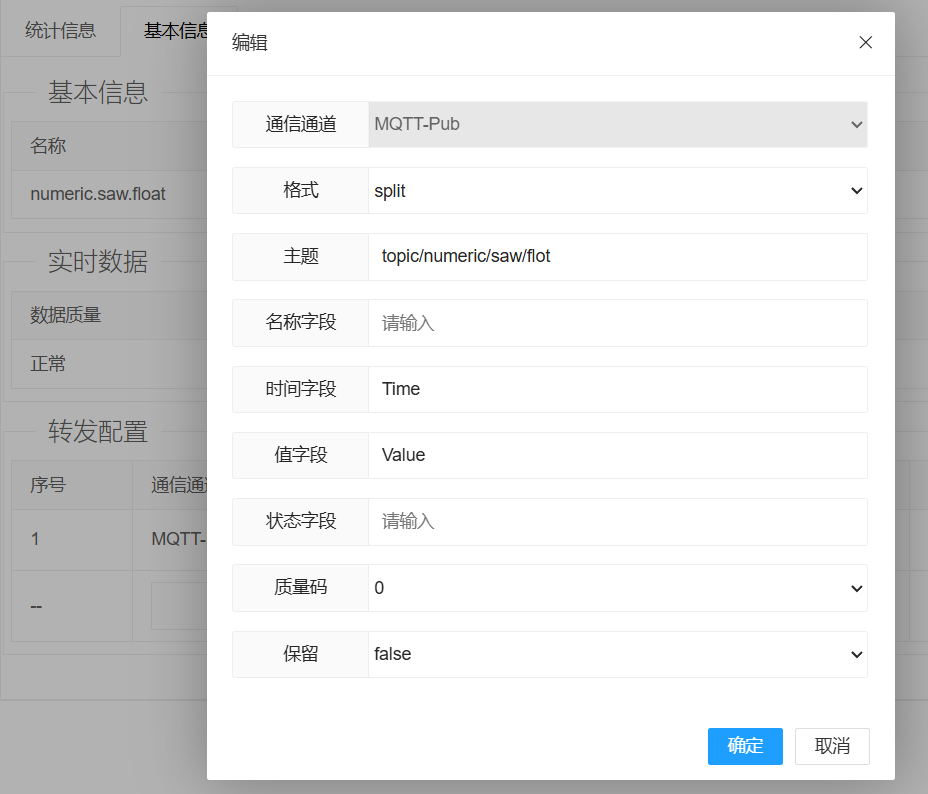Focus the empty 名称字段 input

click(x=617, y=323)
